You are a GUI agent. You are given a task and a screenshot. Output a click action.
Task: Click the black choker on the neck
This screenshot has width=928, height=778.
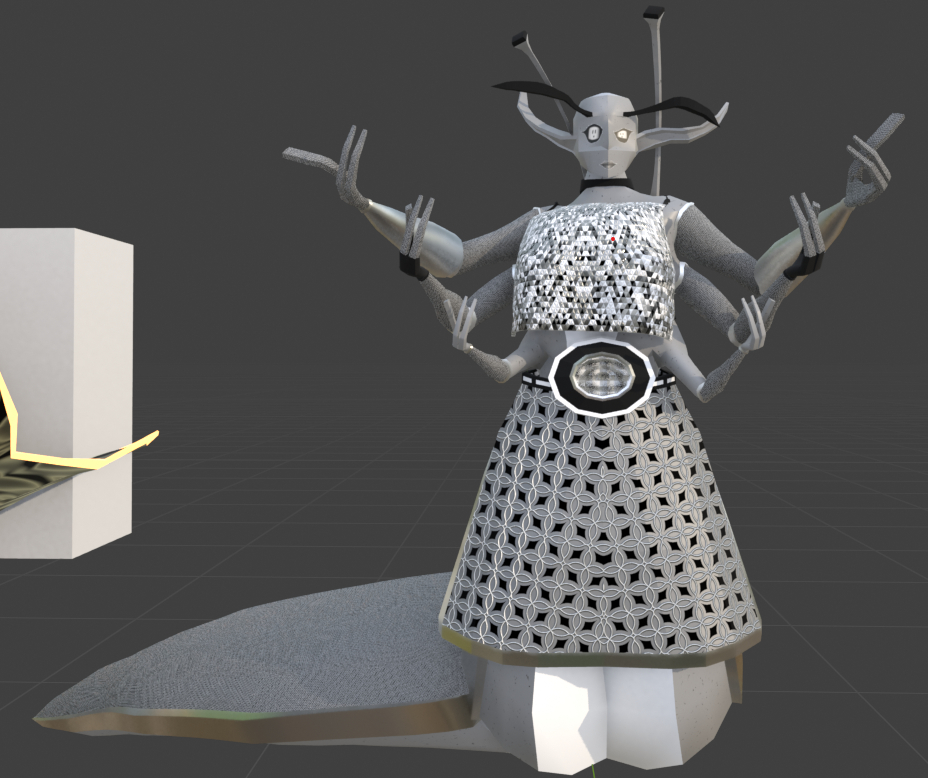coord(608,184)
